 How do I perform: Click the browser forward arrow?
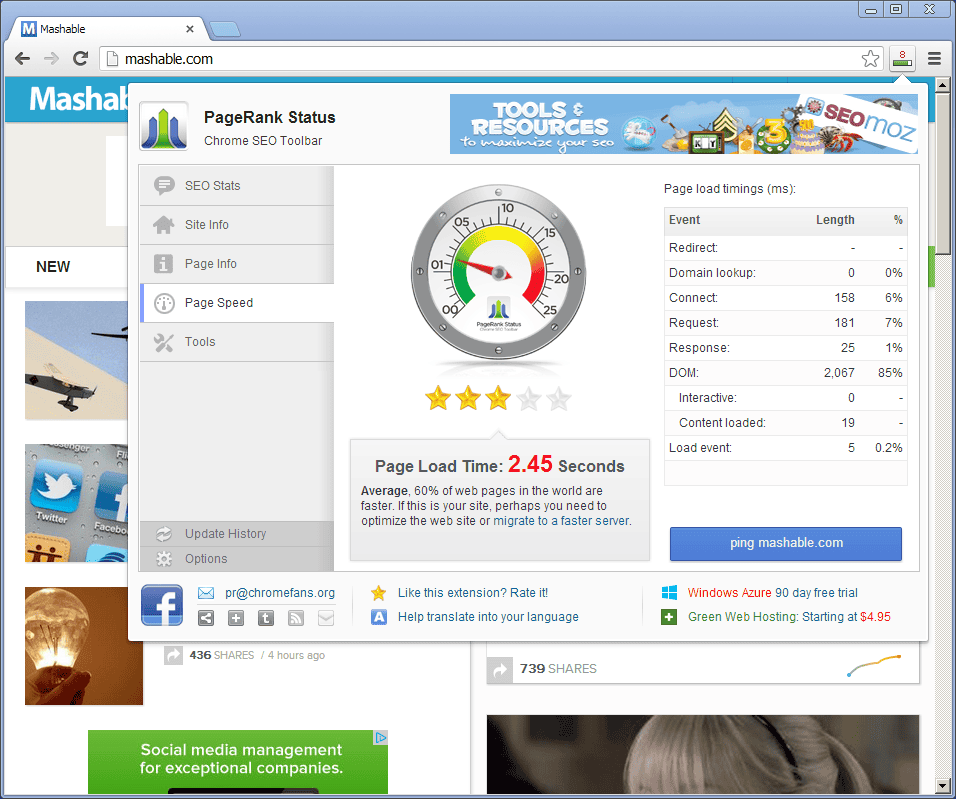[x=52, y=59]
